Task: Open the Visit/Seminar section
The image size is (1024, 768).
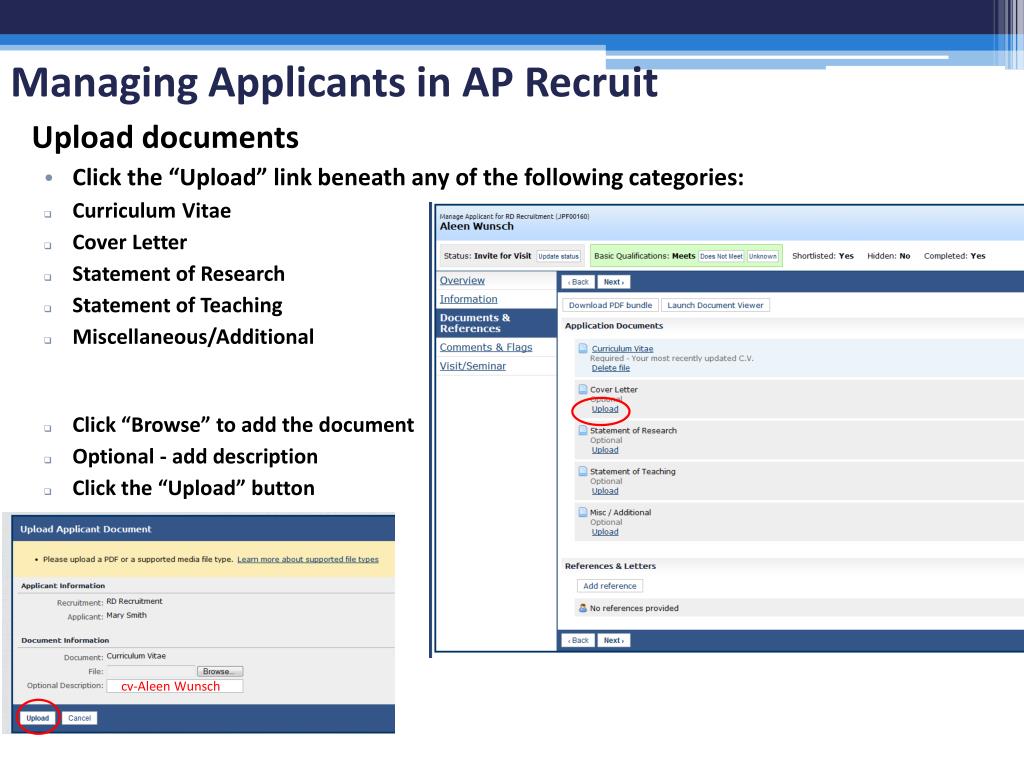Action: point(473,366)
